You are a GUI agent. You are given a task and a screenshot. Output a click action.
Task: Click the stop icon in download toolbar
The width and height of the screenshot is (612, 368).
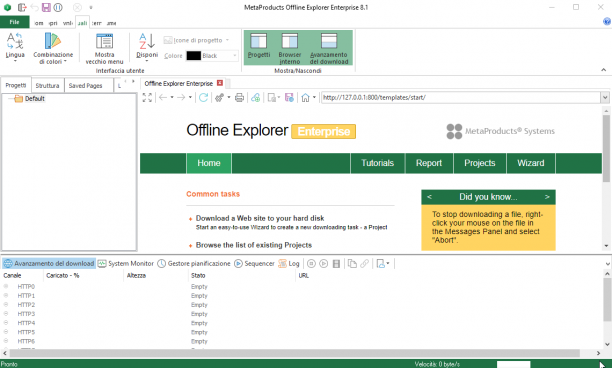[311, 264]
